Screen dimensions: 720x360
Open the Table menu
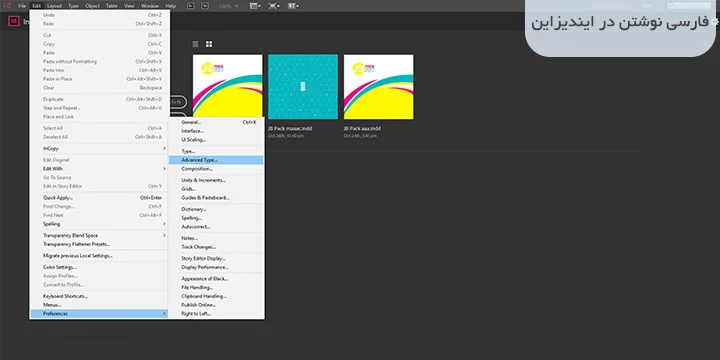112,6
